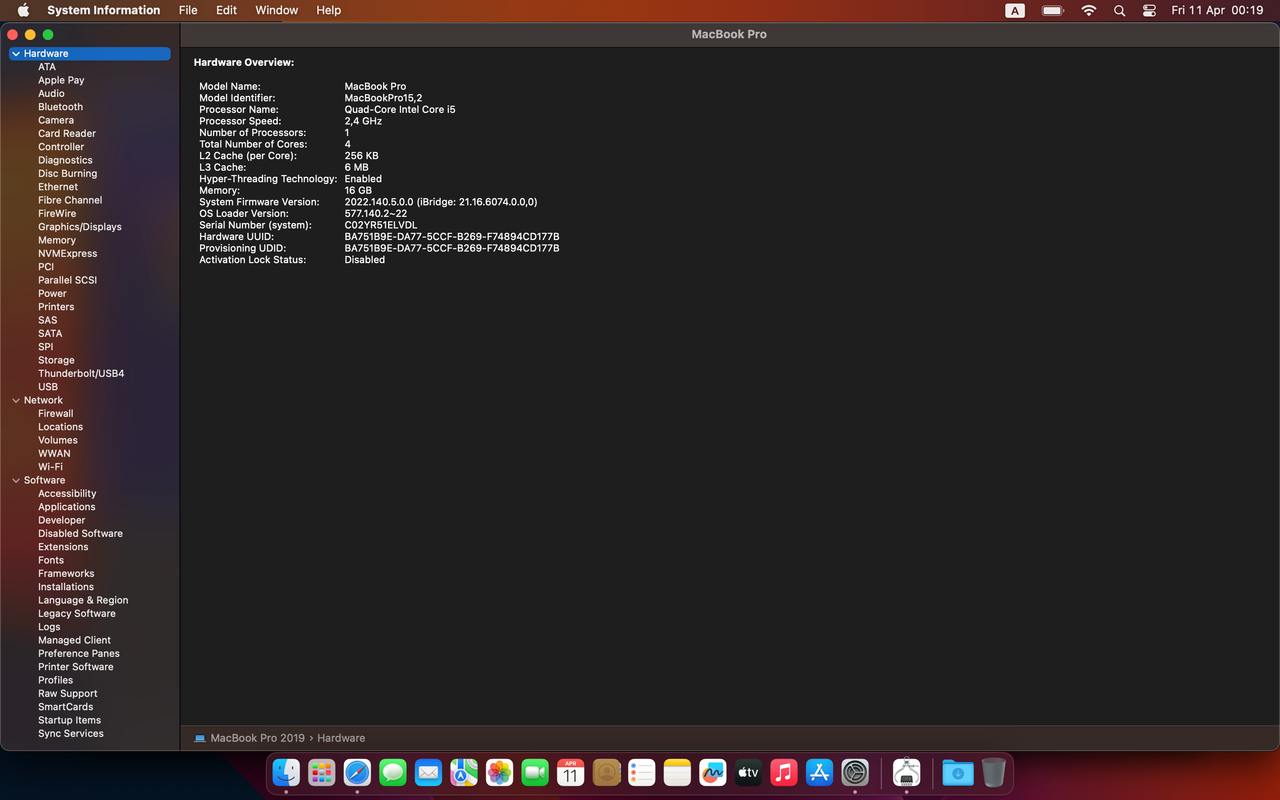Select Power in the sidebar
The image size is (1280, 800).
(x=52, y=294)
